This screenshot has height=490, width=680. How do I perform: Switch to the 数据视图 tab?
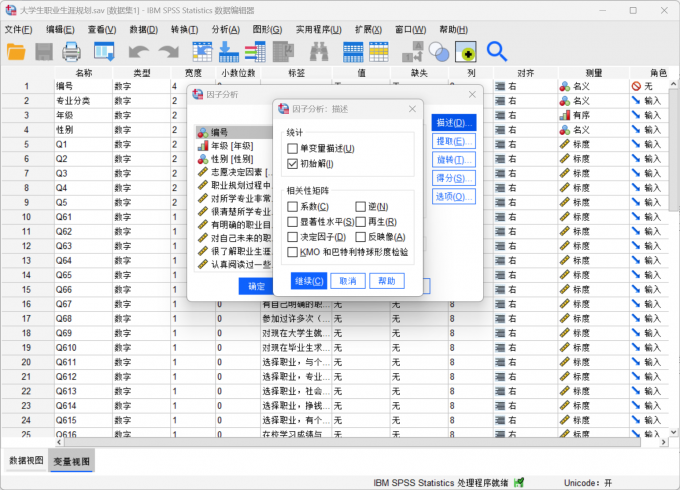coord(26,460)
